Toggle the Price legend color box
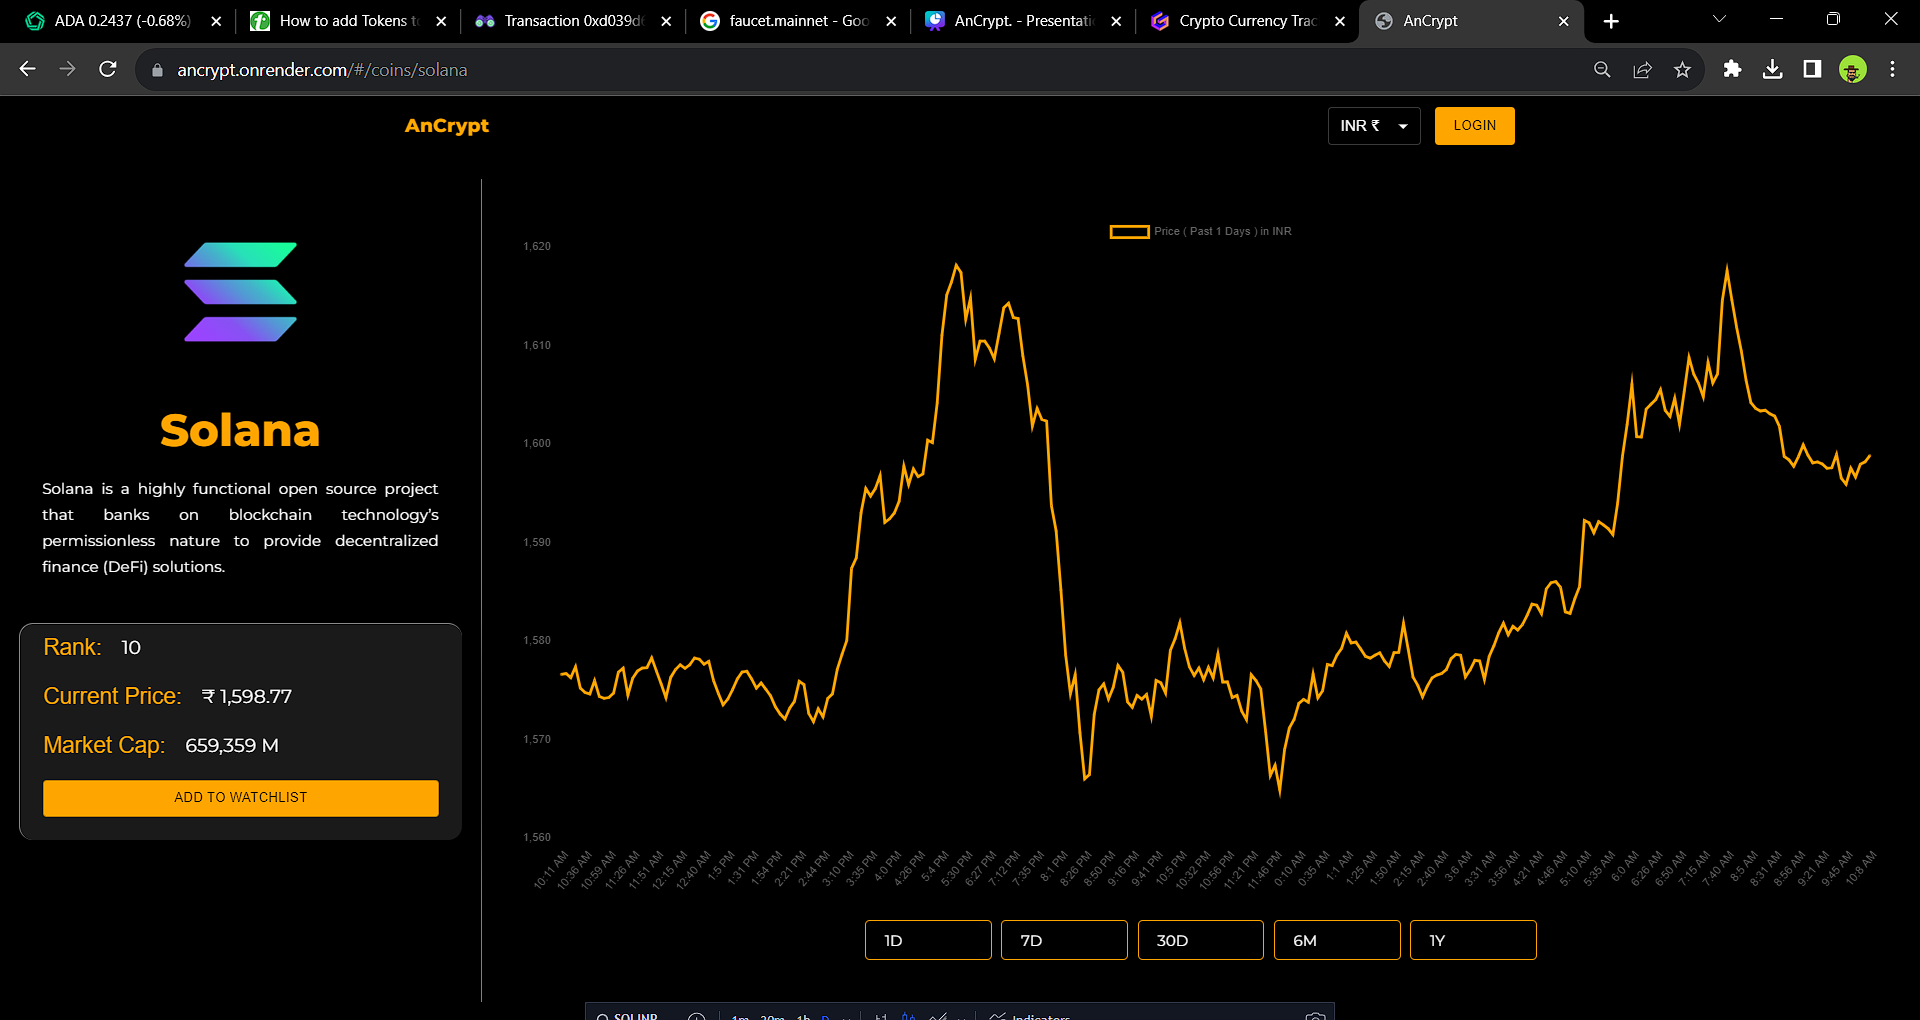 click(x=1129, y=232)
